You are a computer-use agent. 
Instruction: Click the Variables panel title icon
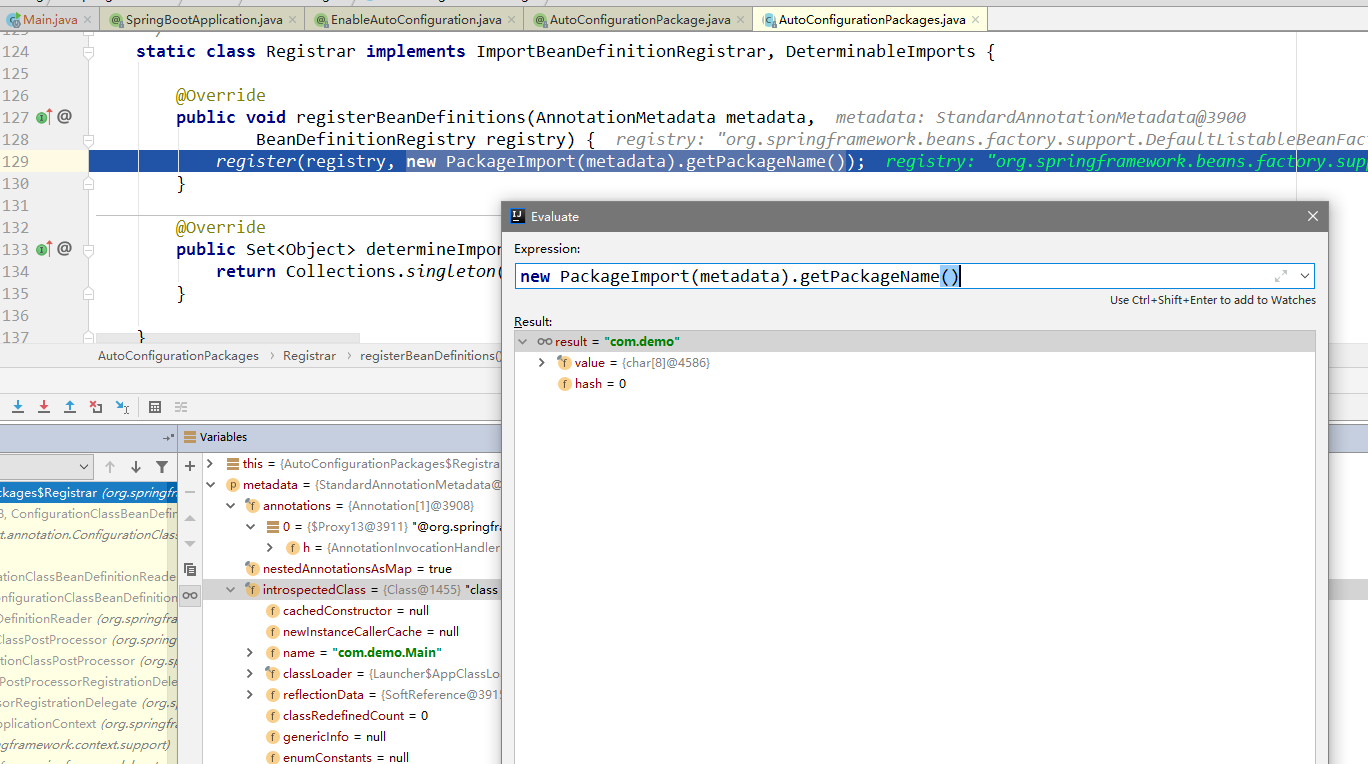(190, 437)
